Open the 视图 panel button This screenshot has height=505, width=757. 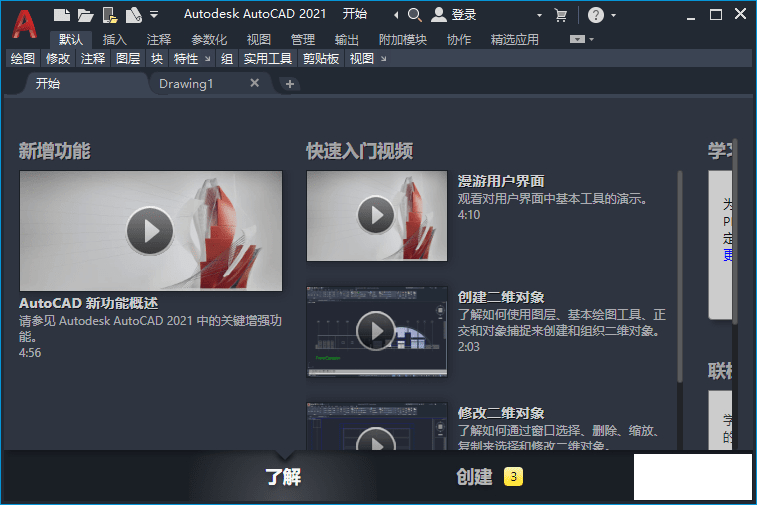[362, 58]
